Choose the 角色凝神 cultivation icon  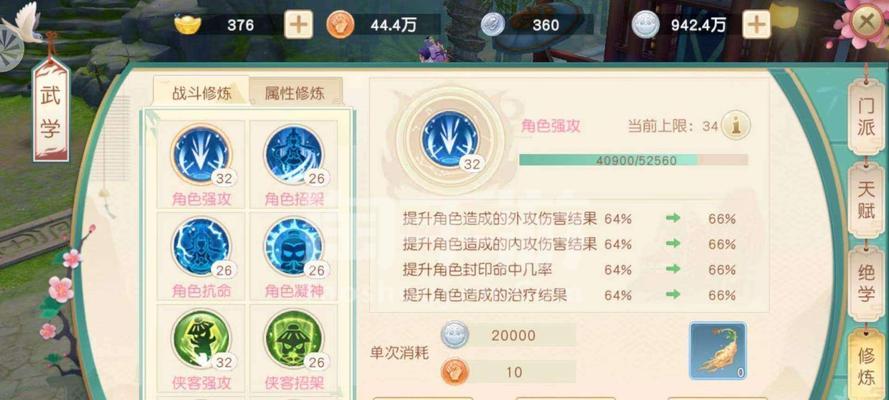click(294, 247)
